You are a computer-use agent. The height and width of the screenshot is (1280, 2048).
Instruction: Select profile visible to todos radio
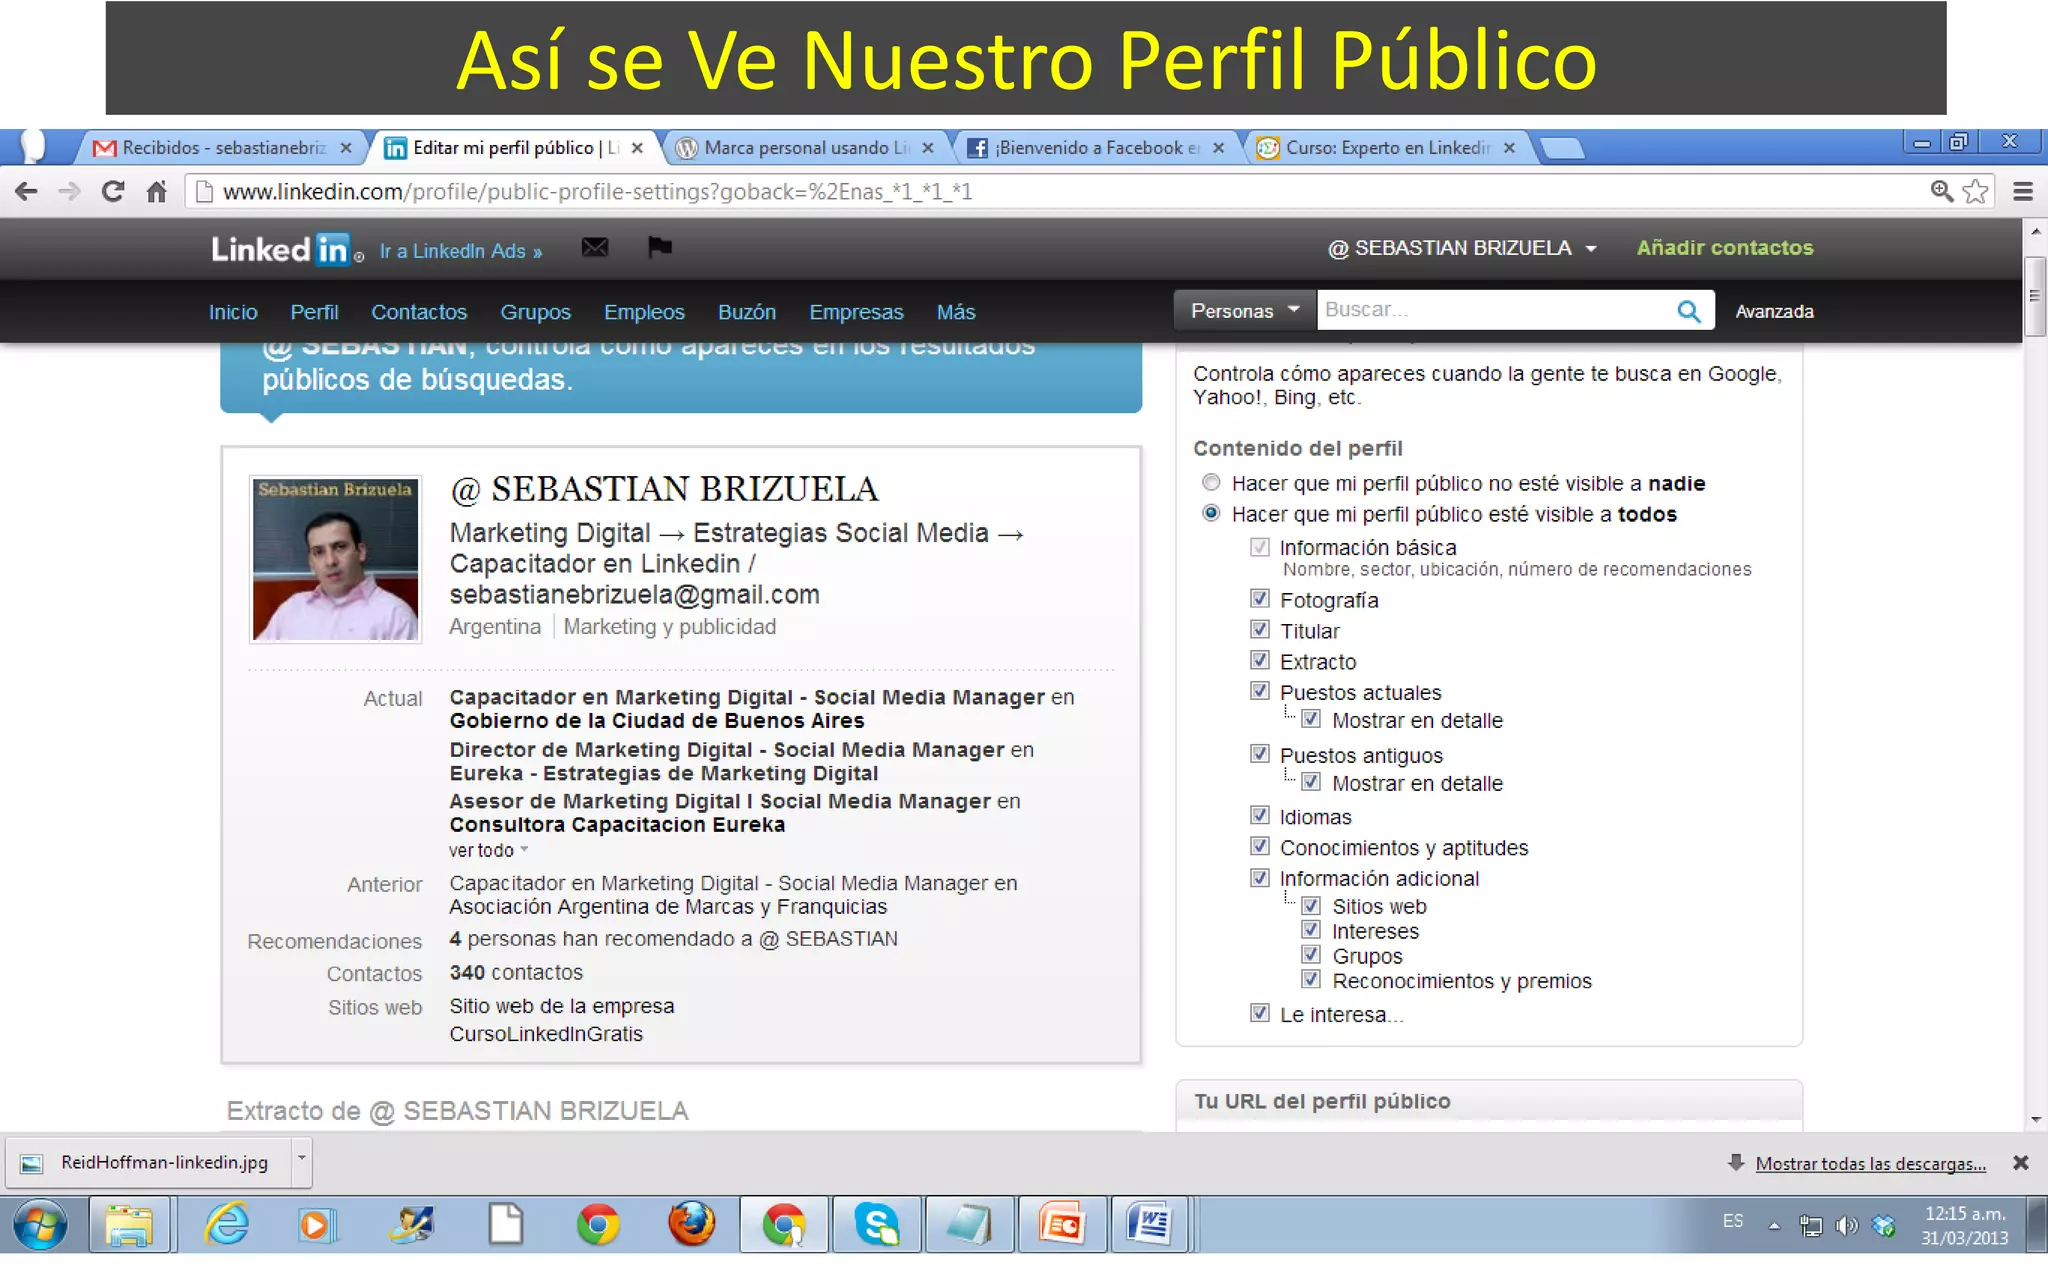[x=1211, y=513]
